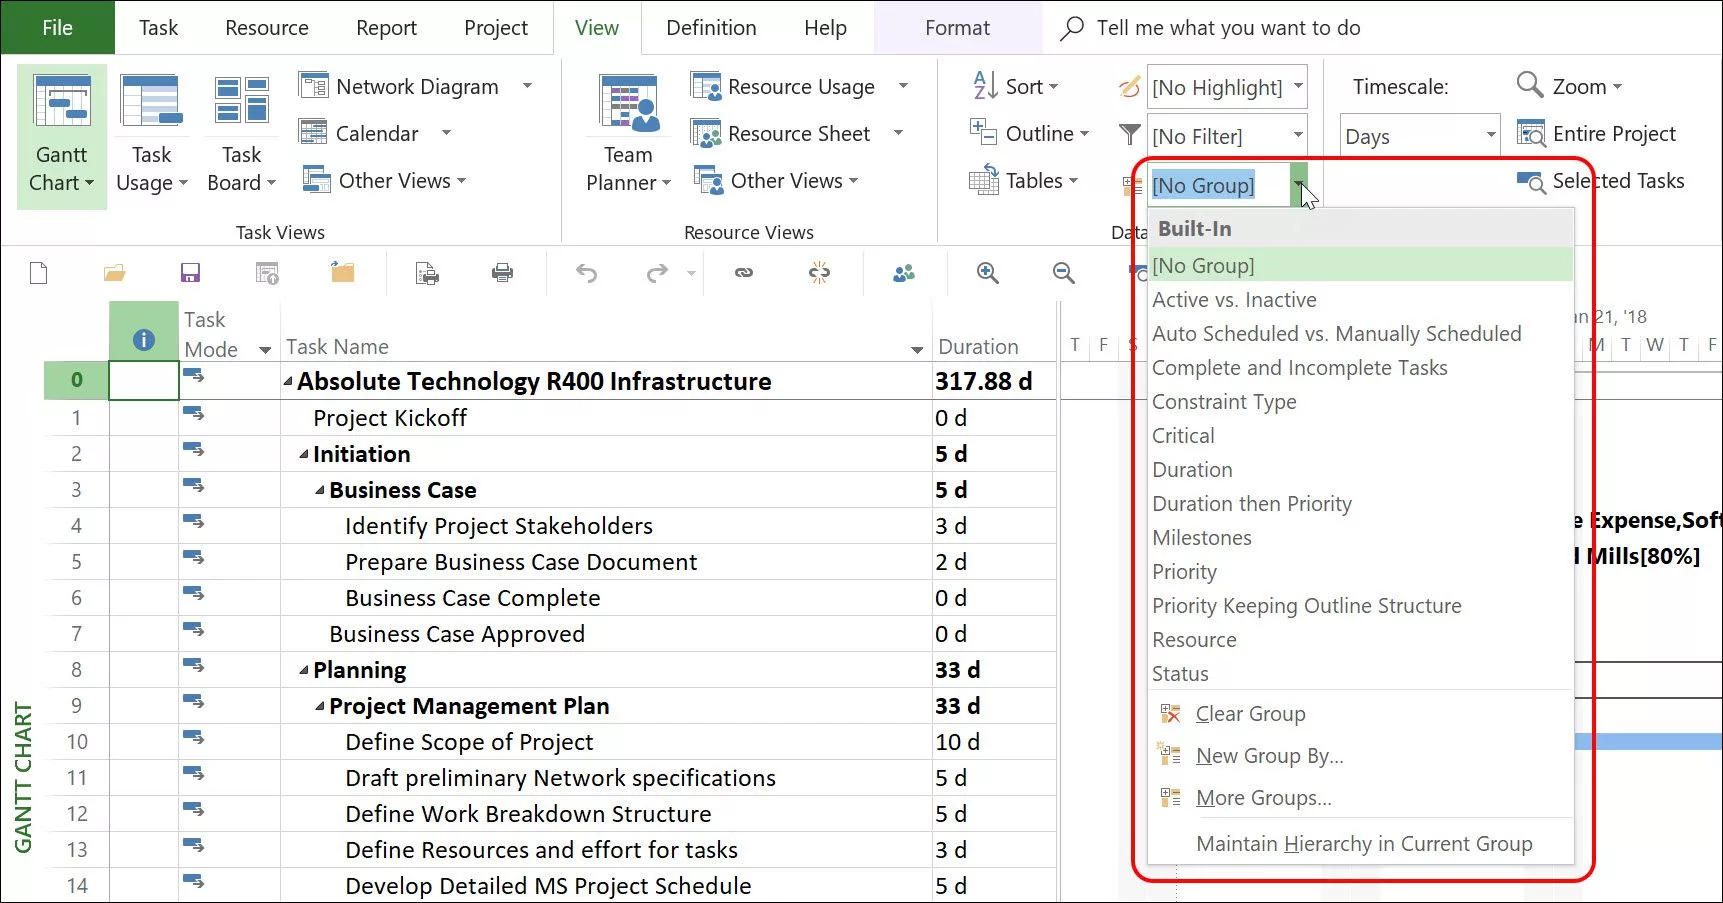Click the Open folder icon
The width and height of the screenshot is (1723, 903).
(x=114, y=273)
